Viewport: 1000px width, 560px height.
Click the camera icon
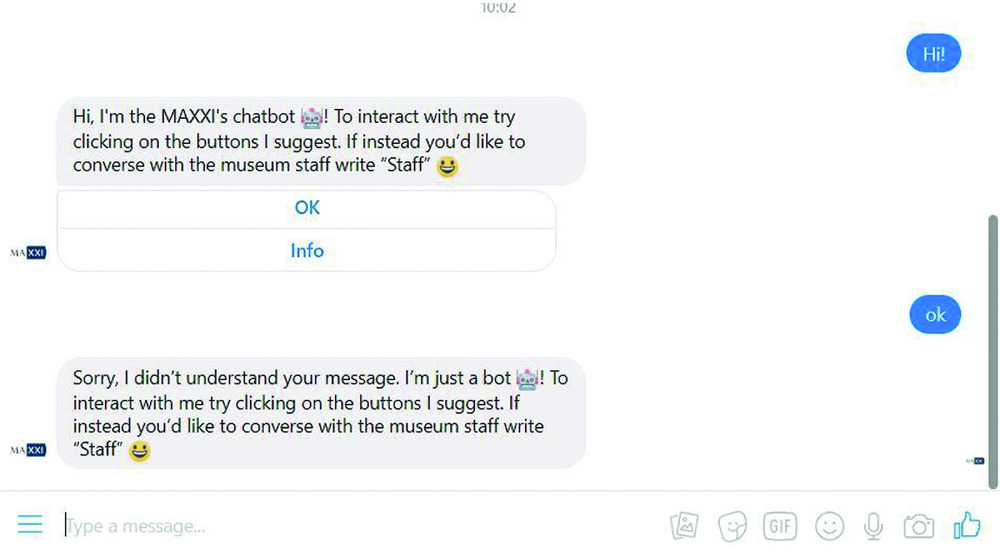coord(918,525)
